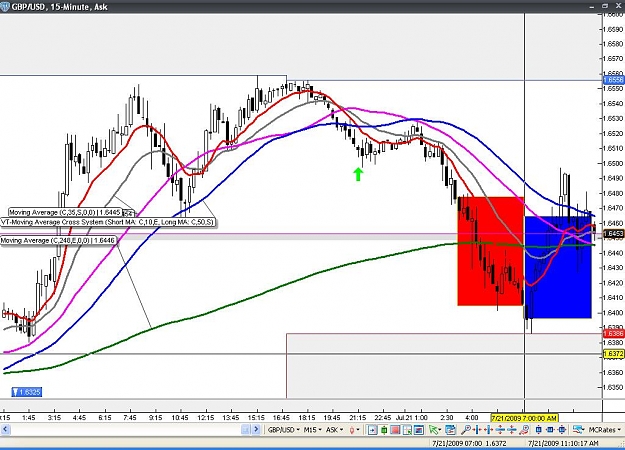This screenshot has width=625, height=450.
Task: Click the 15:15 time axis label
Action: pyautogui.click(x=256, y=418)
